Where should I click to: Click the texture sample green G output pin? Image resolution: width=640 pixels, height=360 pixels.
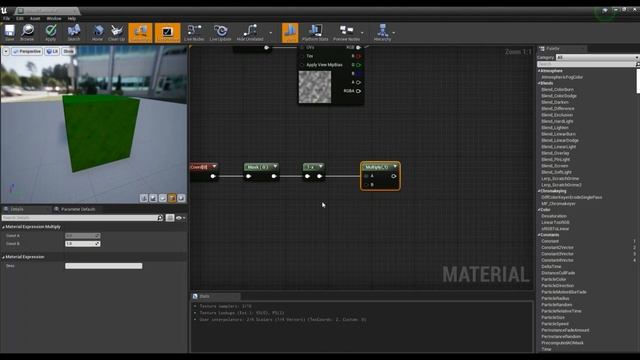358,65
